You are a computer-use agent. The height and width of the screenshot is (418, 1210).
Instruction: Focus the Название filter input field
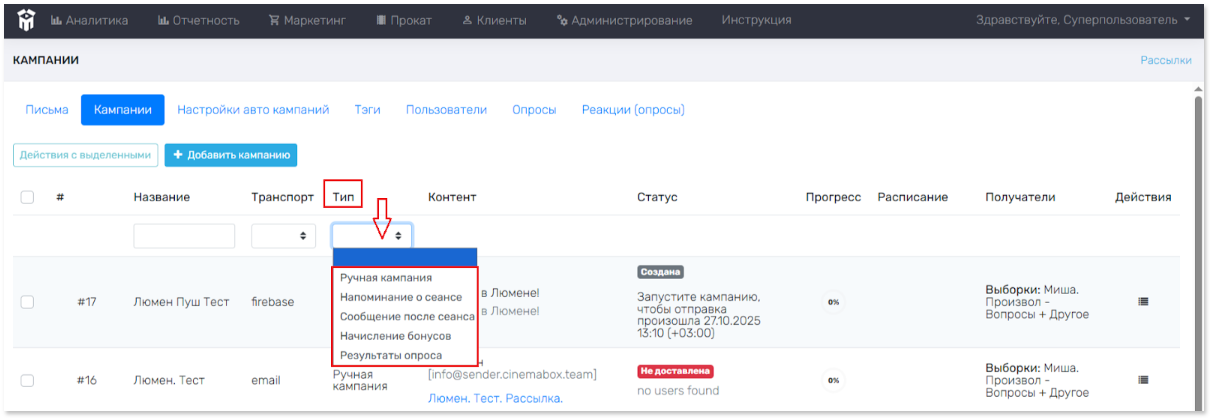pos(184,236)
